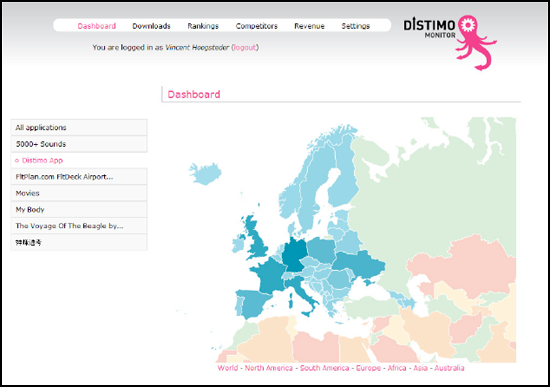Screen dimensions: 550x387
Task: Show the Europe map view
Action: point(368,368)
